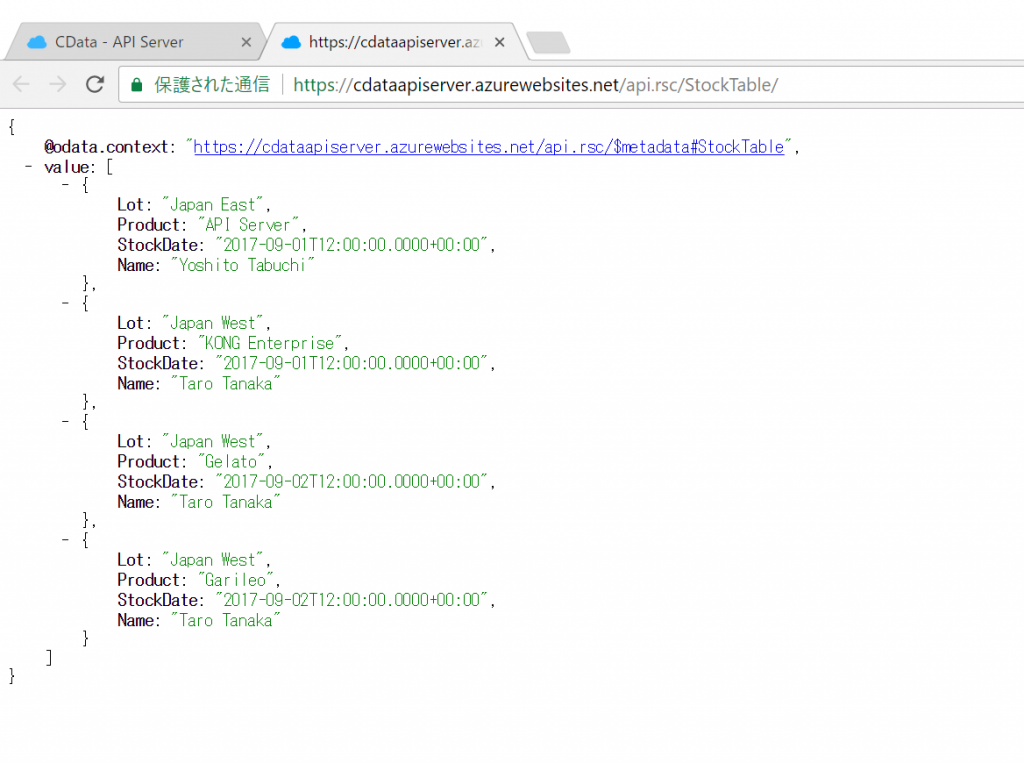
Task: Click StockDate value of Gelato record
Action: (x=352, y=482)
